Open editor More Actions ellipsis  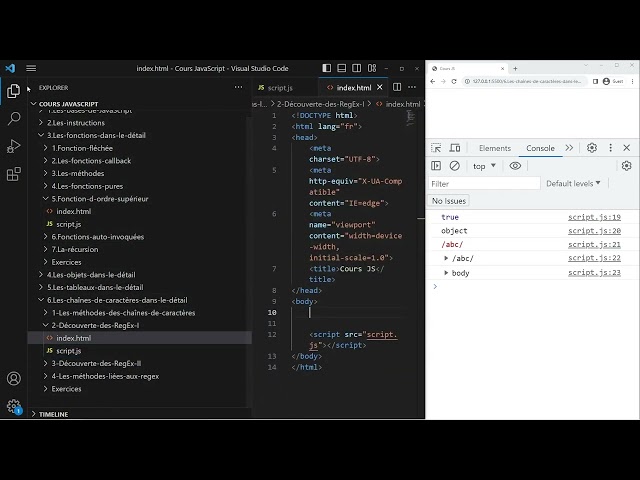click(x=412, y=87)
